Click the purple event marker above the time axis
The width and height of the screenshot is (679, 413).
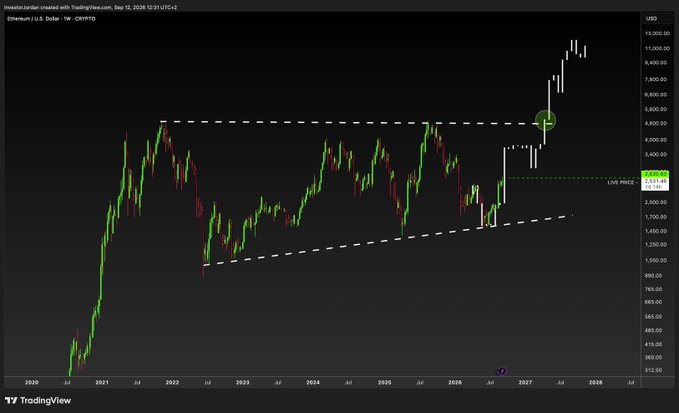pos(501,371)
